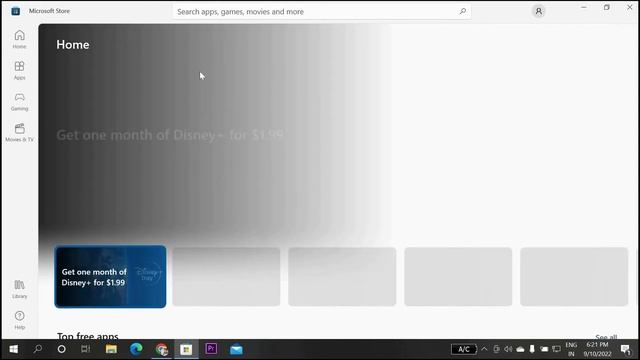Select the third placeholder carousel card
640x360 pixels.
tap(342, 277)
